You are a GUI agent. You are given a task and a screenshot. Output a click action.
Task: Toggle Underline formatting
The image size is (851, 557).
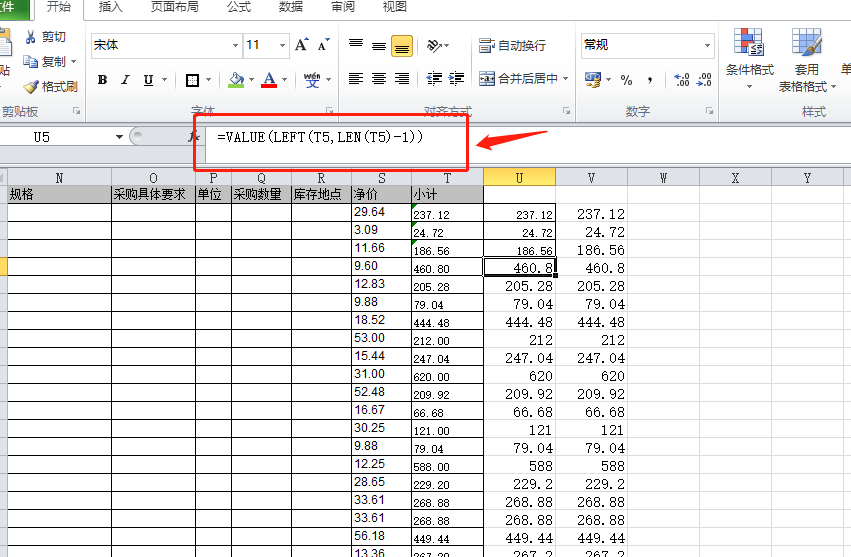pyautogui.click(x=148, y=80)
